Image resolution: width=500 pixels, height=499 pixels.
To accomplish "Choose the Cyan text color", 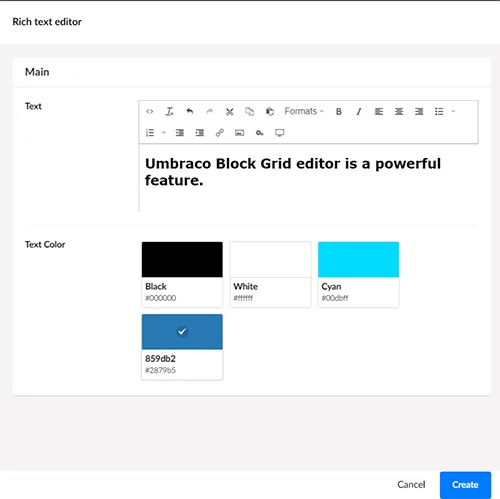I will click(x=358, y=274).
